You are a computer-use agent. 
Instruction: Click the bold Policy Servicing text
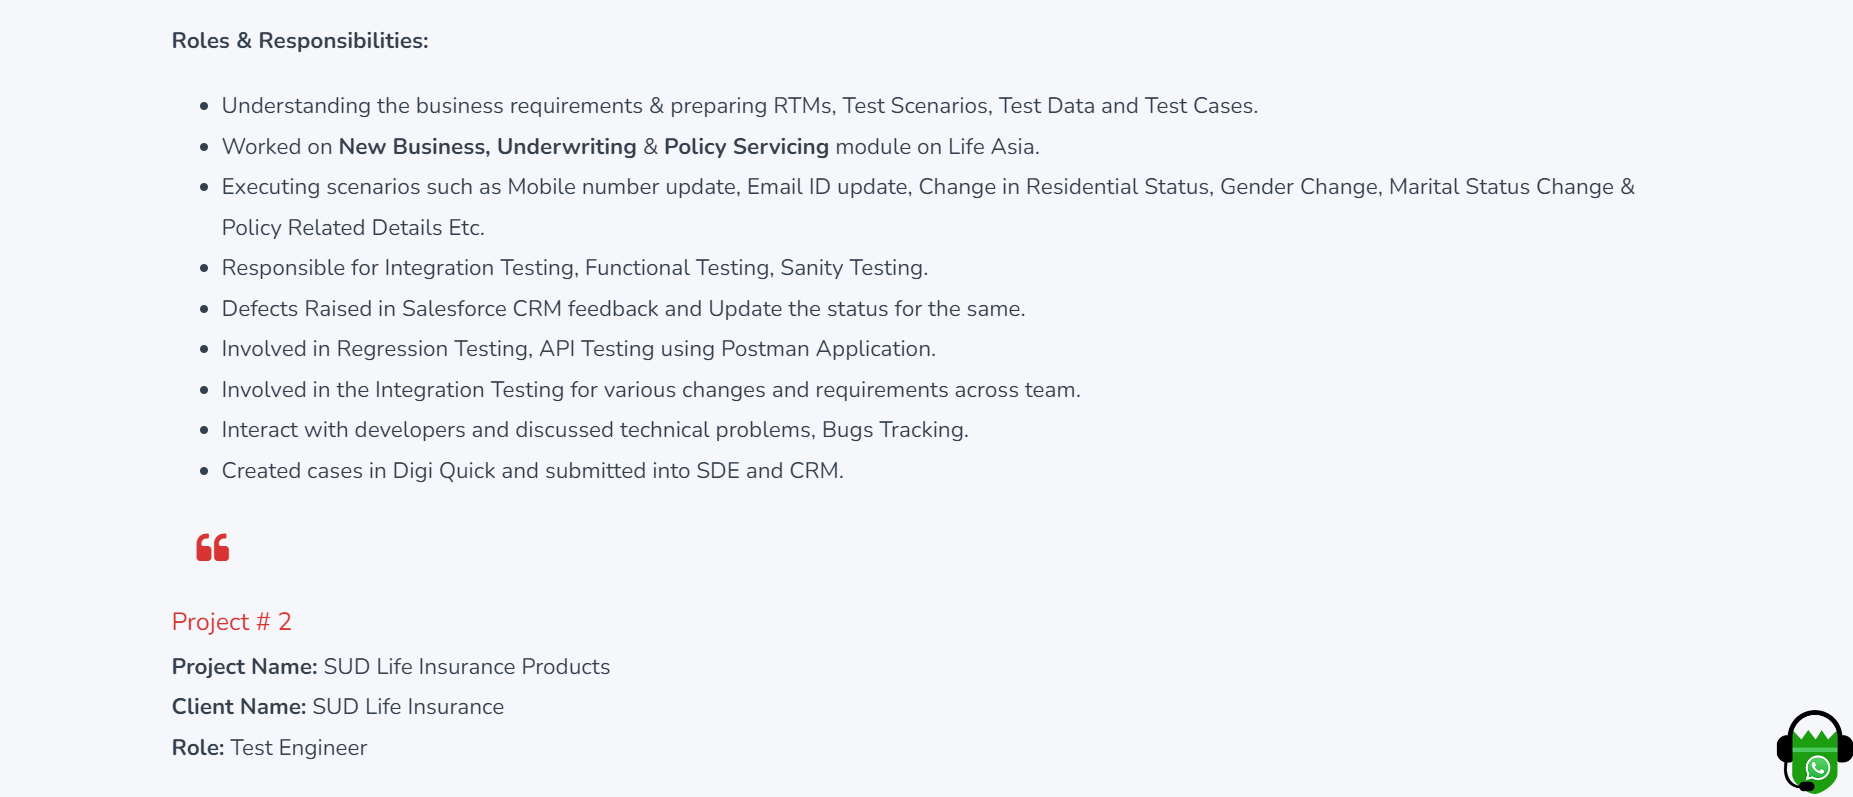[x=746, y=147]
